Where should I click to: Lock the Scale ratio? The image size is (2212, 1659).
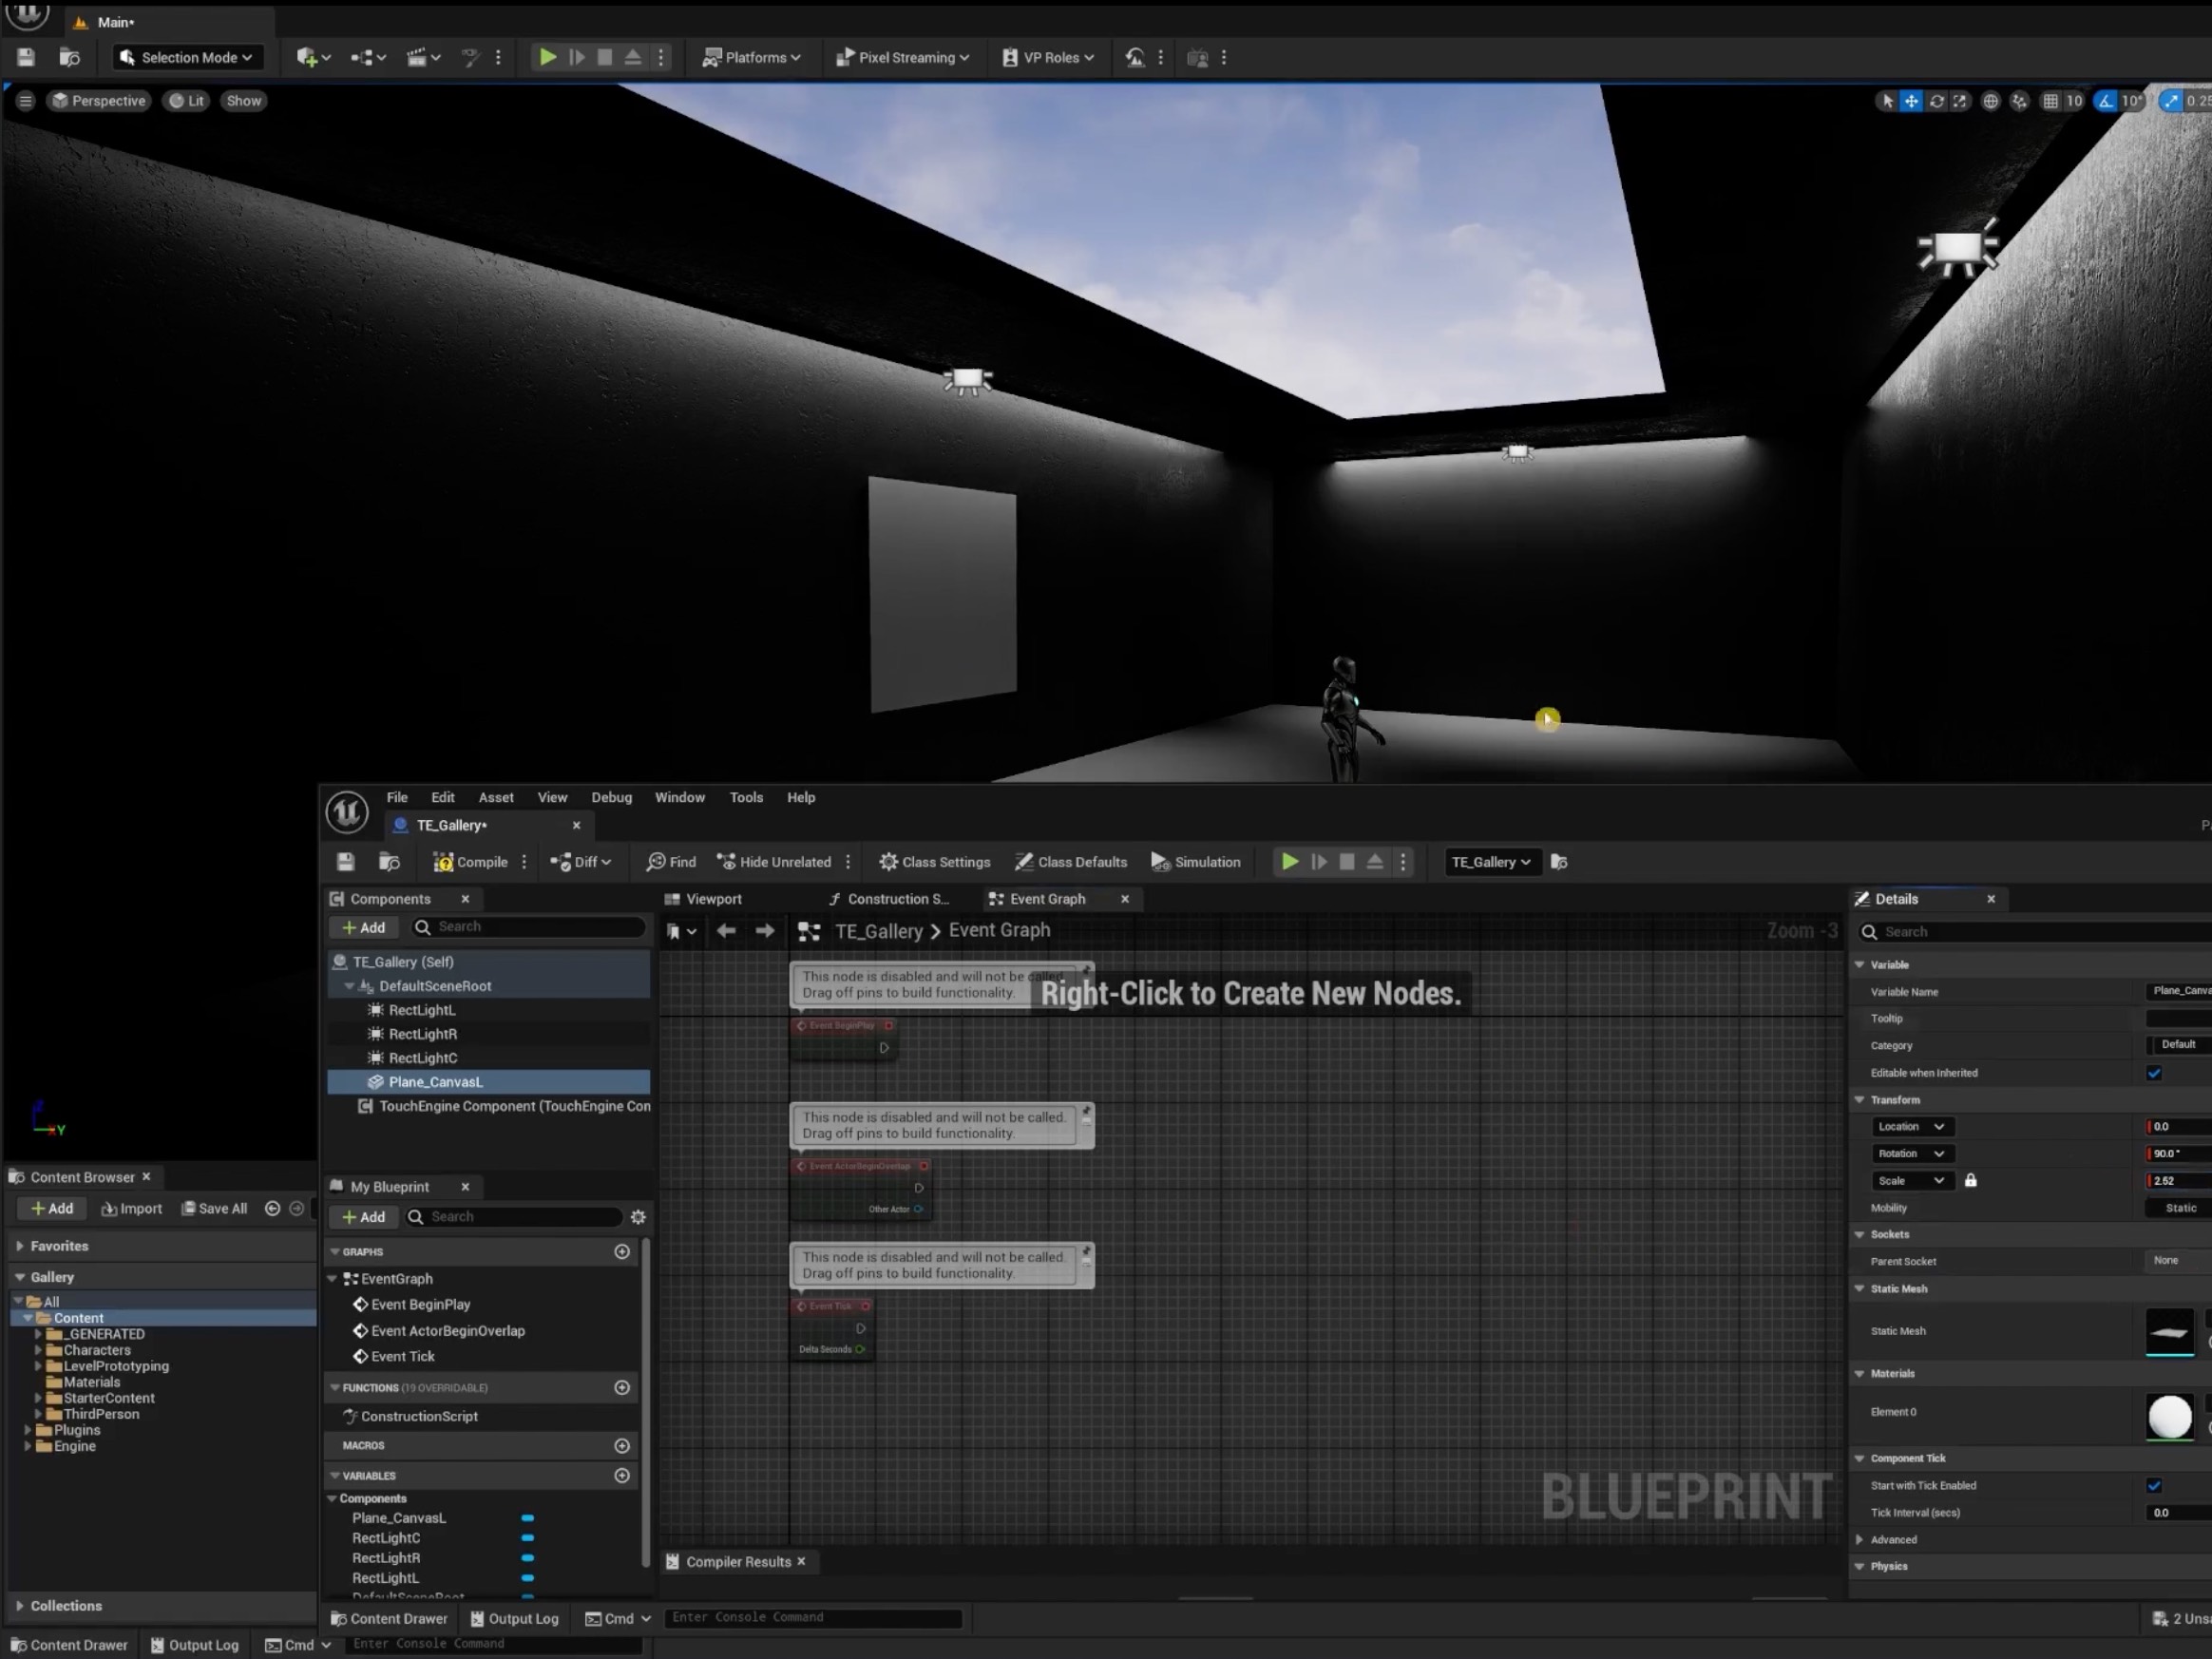[x=1970, y=1181]
